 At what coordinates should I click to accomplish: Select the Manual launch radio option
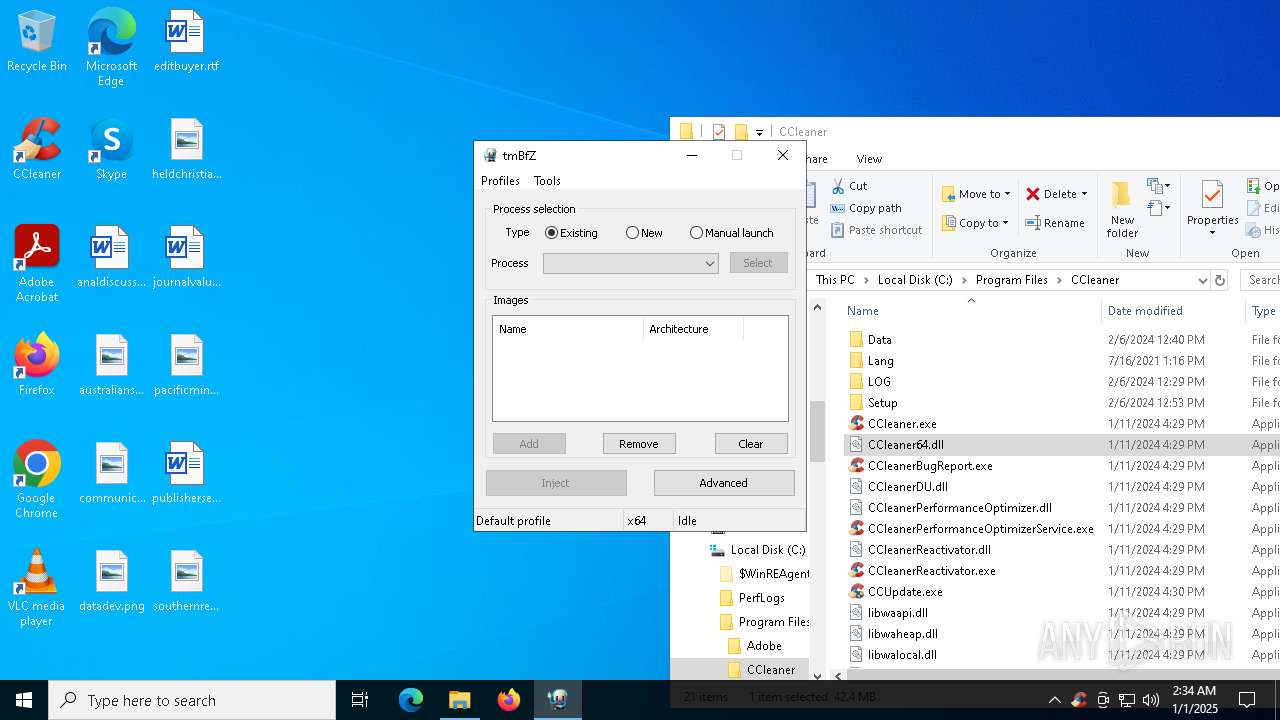coord(732,233)
